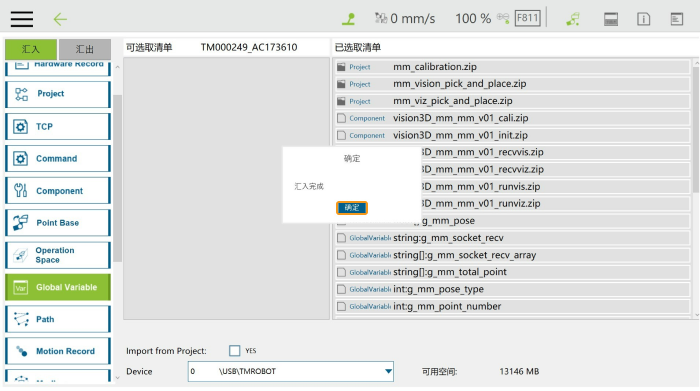700x391 pixels.
Task: Confirm the dialog with 确定 button
Action: [x=352, y=208]
